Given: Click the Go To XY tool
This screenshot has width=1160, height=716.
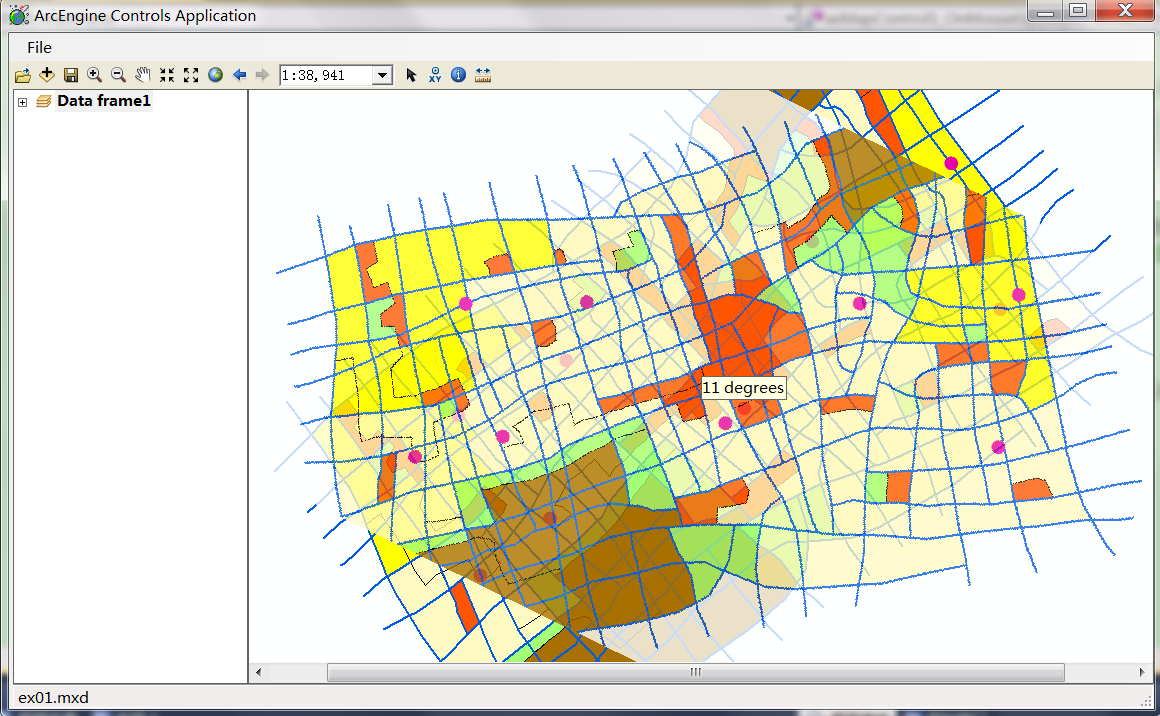Looking at the screenshot, I should pos(435,75).
